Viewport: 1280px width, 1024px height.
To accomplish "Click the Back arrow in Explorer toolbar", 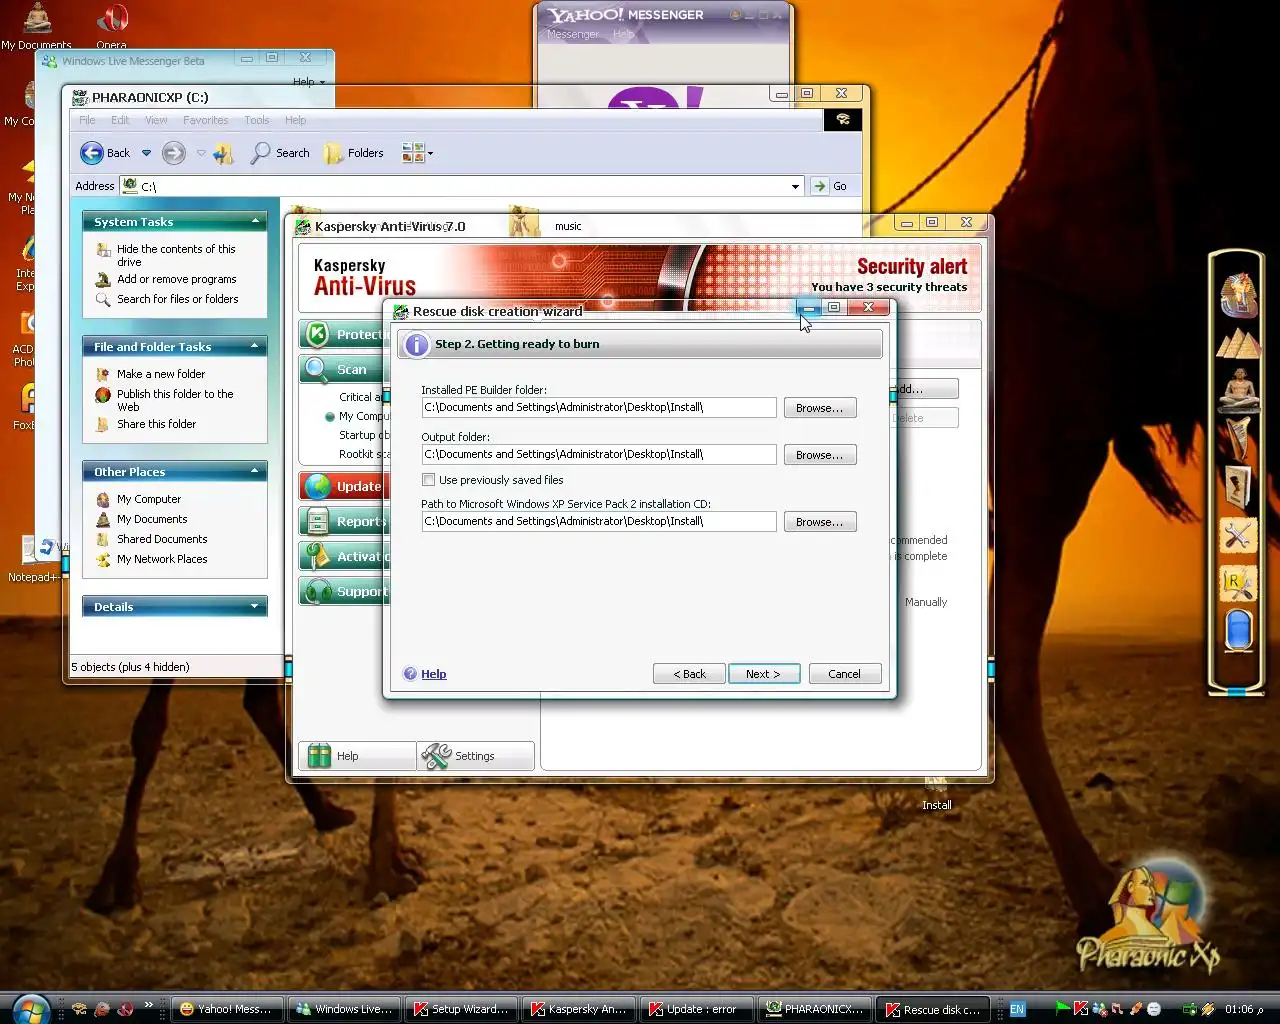I will tap(105, 153).
